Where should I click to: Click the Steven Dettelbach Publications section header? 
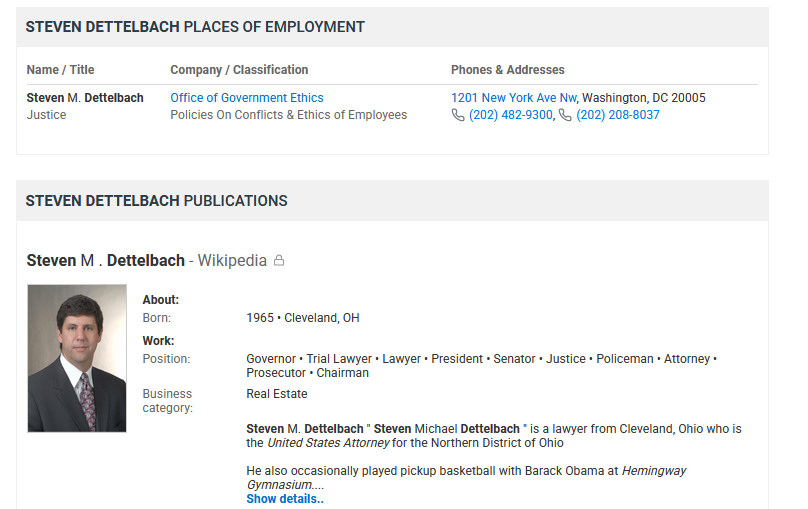pyautogui.click(x=157, y=201)
